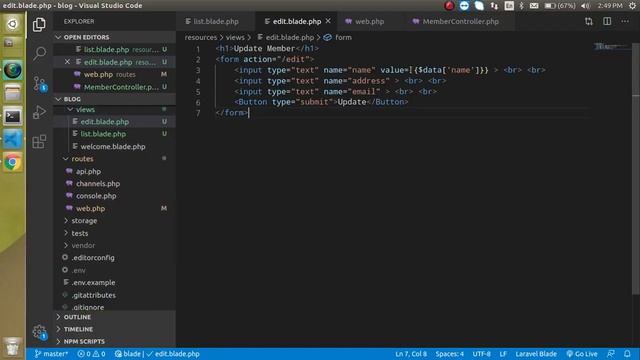Image resolution: width=640 pixels, height=360 pixels.
Task: Click the editor vertical scrollbar
Action: tap(636, 169)
